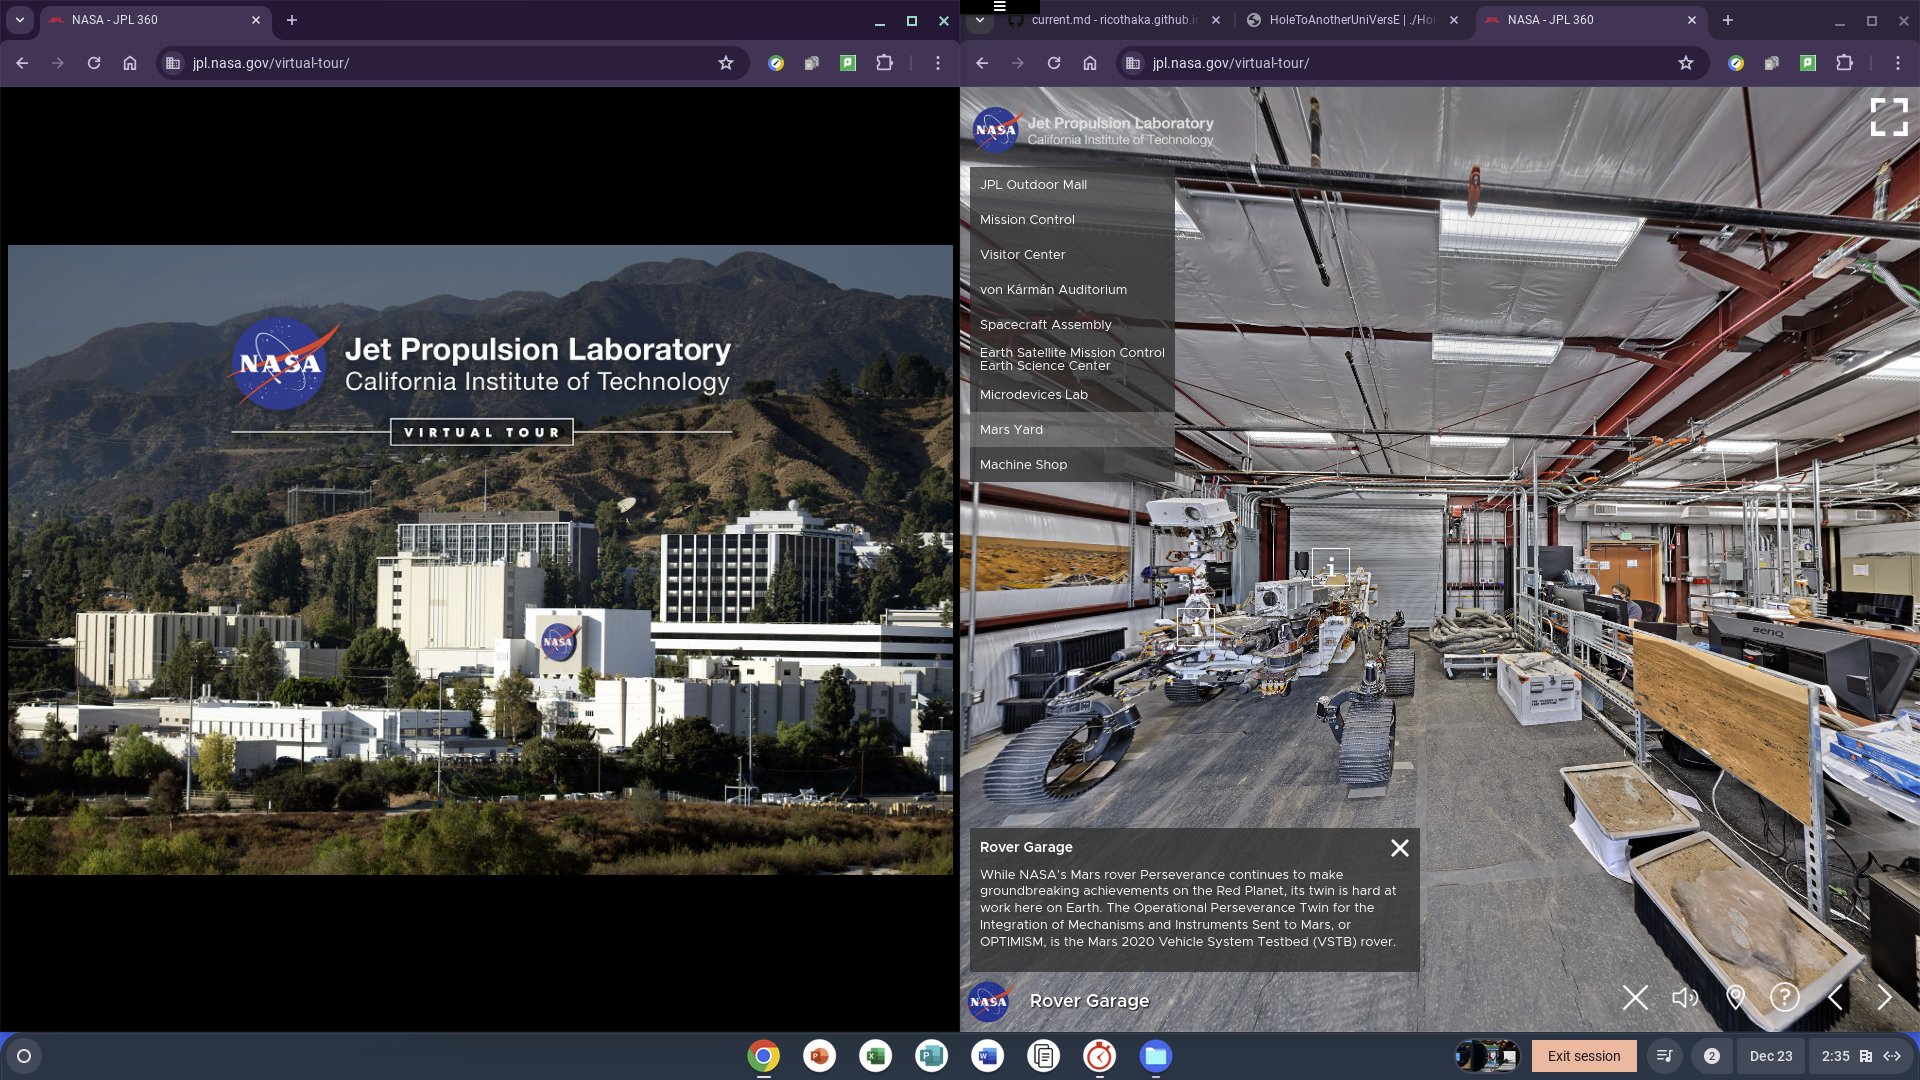Open Google Chrome from the shelf
Image resolution: width=1920 pixels, height=1080 pixels.
click(x=763, y=1056)
